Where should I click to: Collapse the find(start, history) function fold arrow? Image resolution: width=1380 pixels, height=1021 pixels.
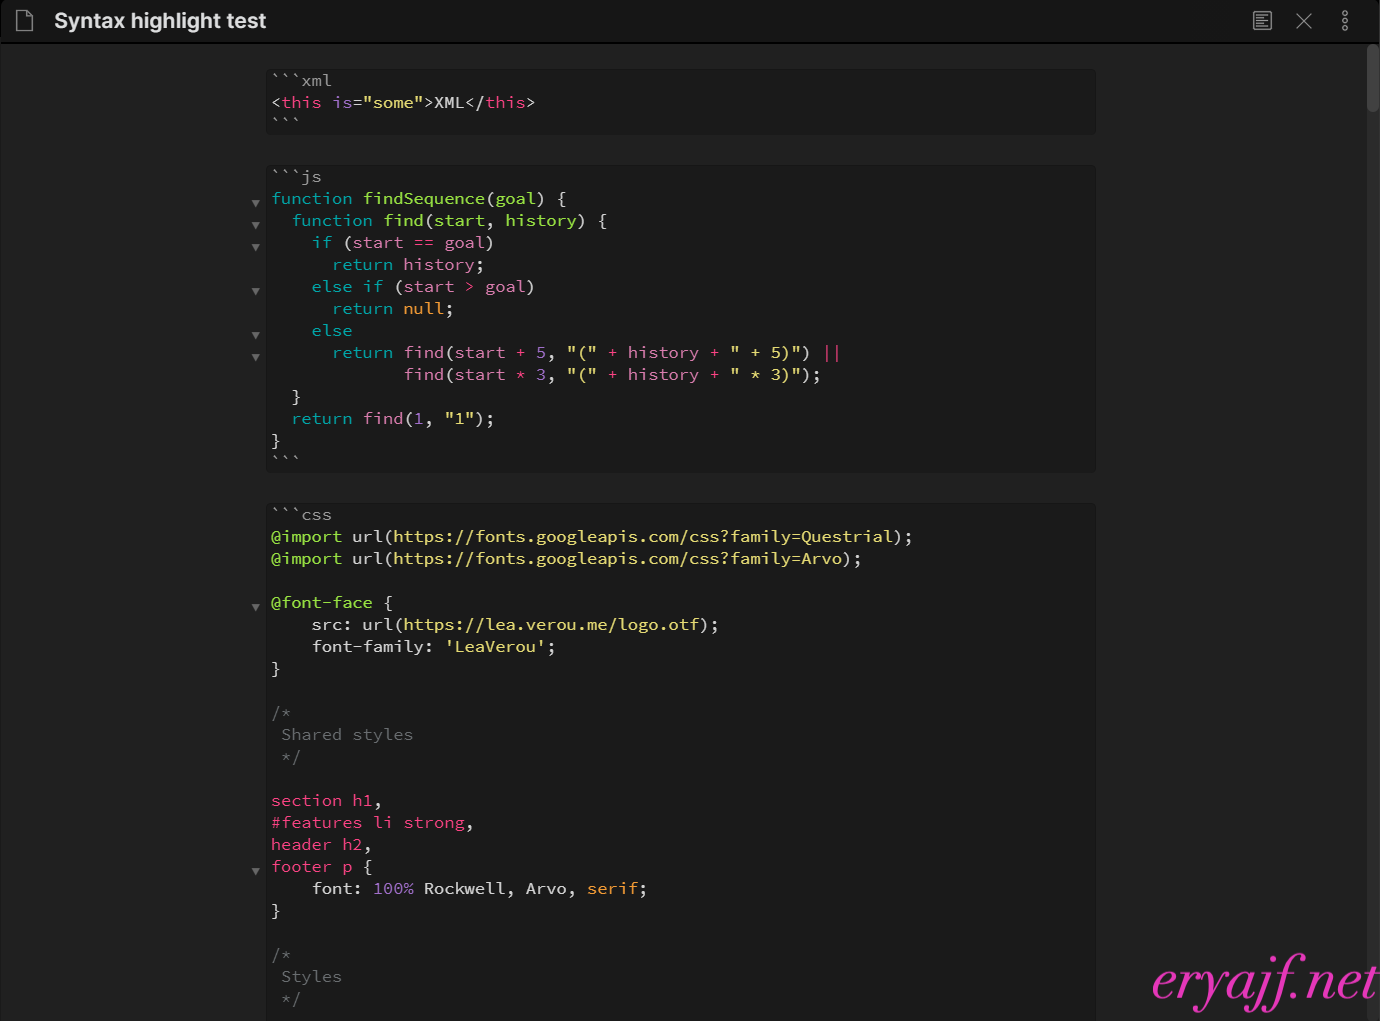coord(256,225)
